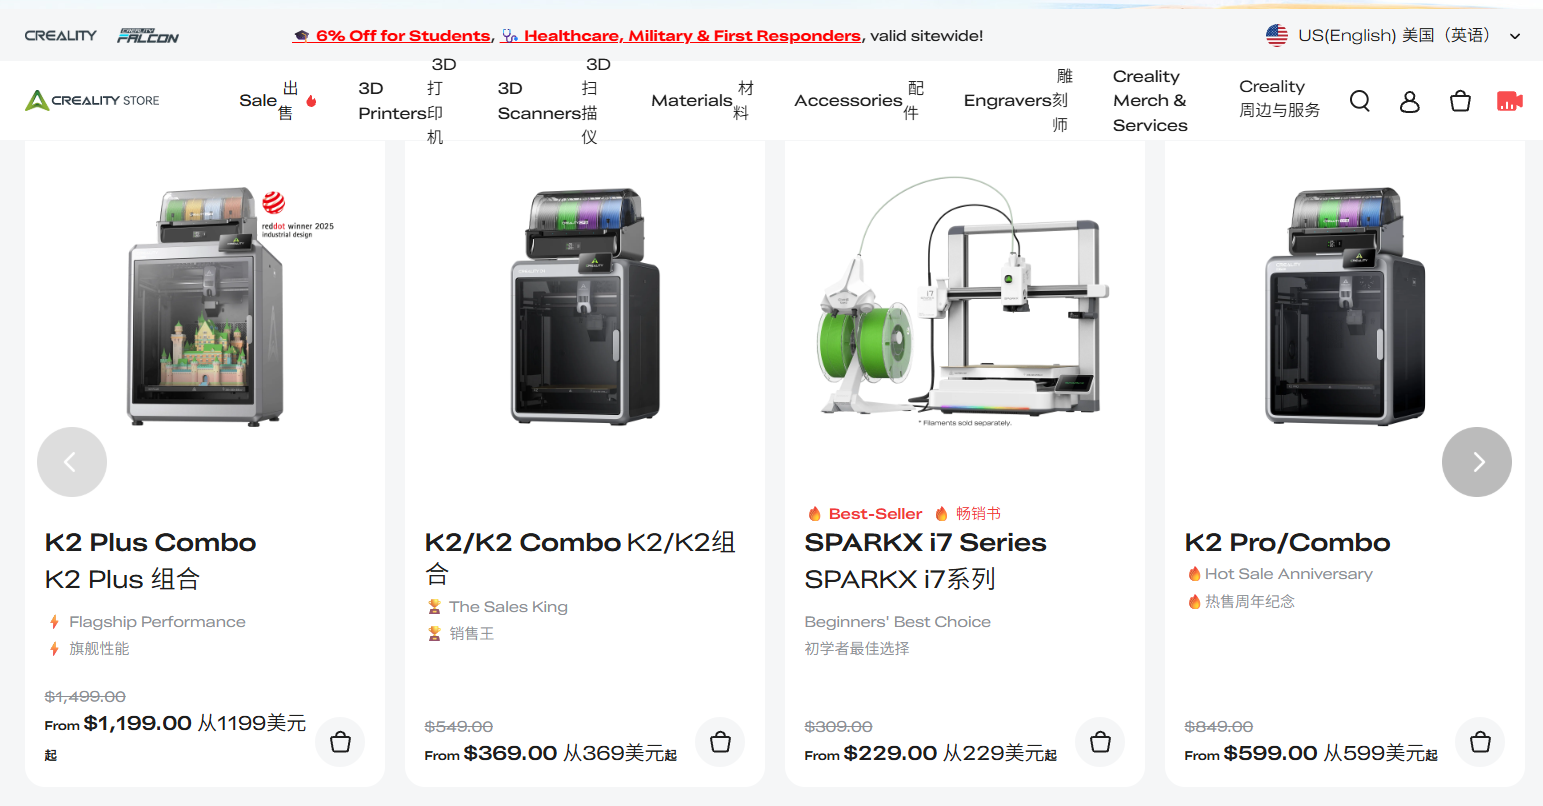
Task: Add K2/K2 Combo to cart
Action: (x=720, y=742)
